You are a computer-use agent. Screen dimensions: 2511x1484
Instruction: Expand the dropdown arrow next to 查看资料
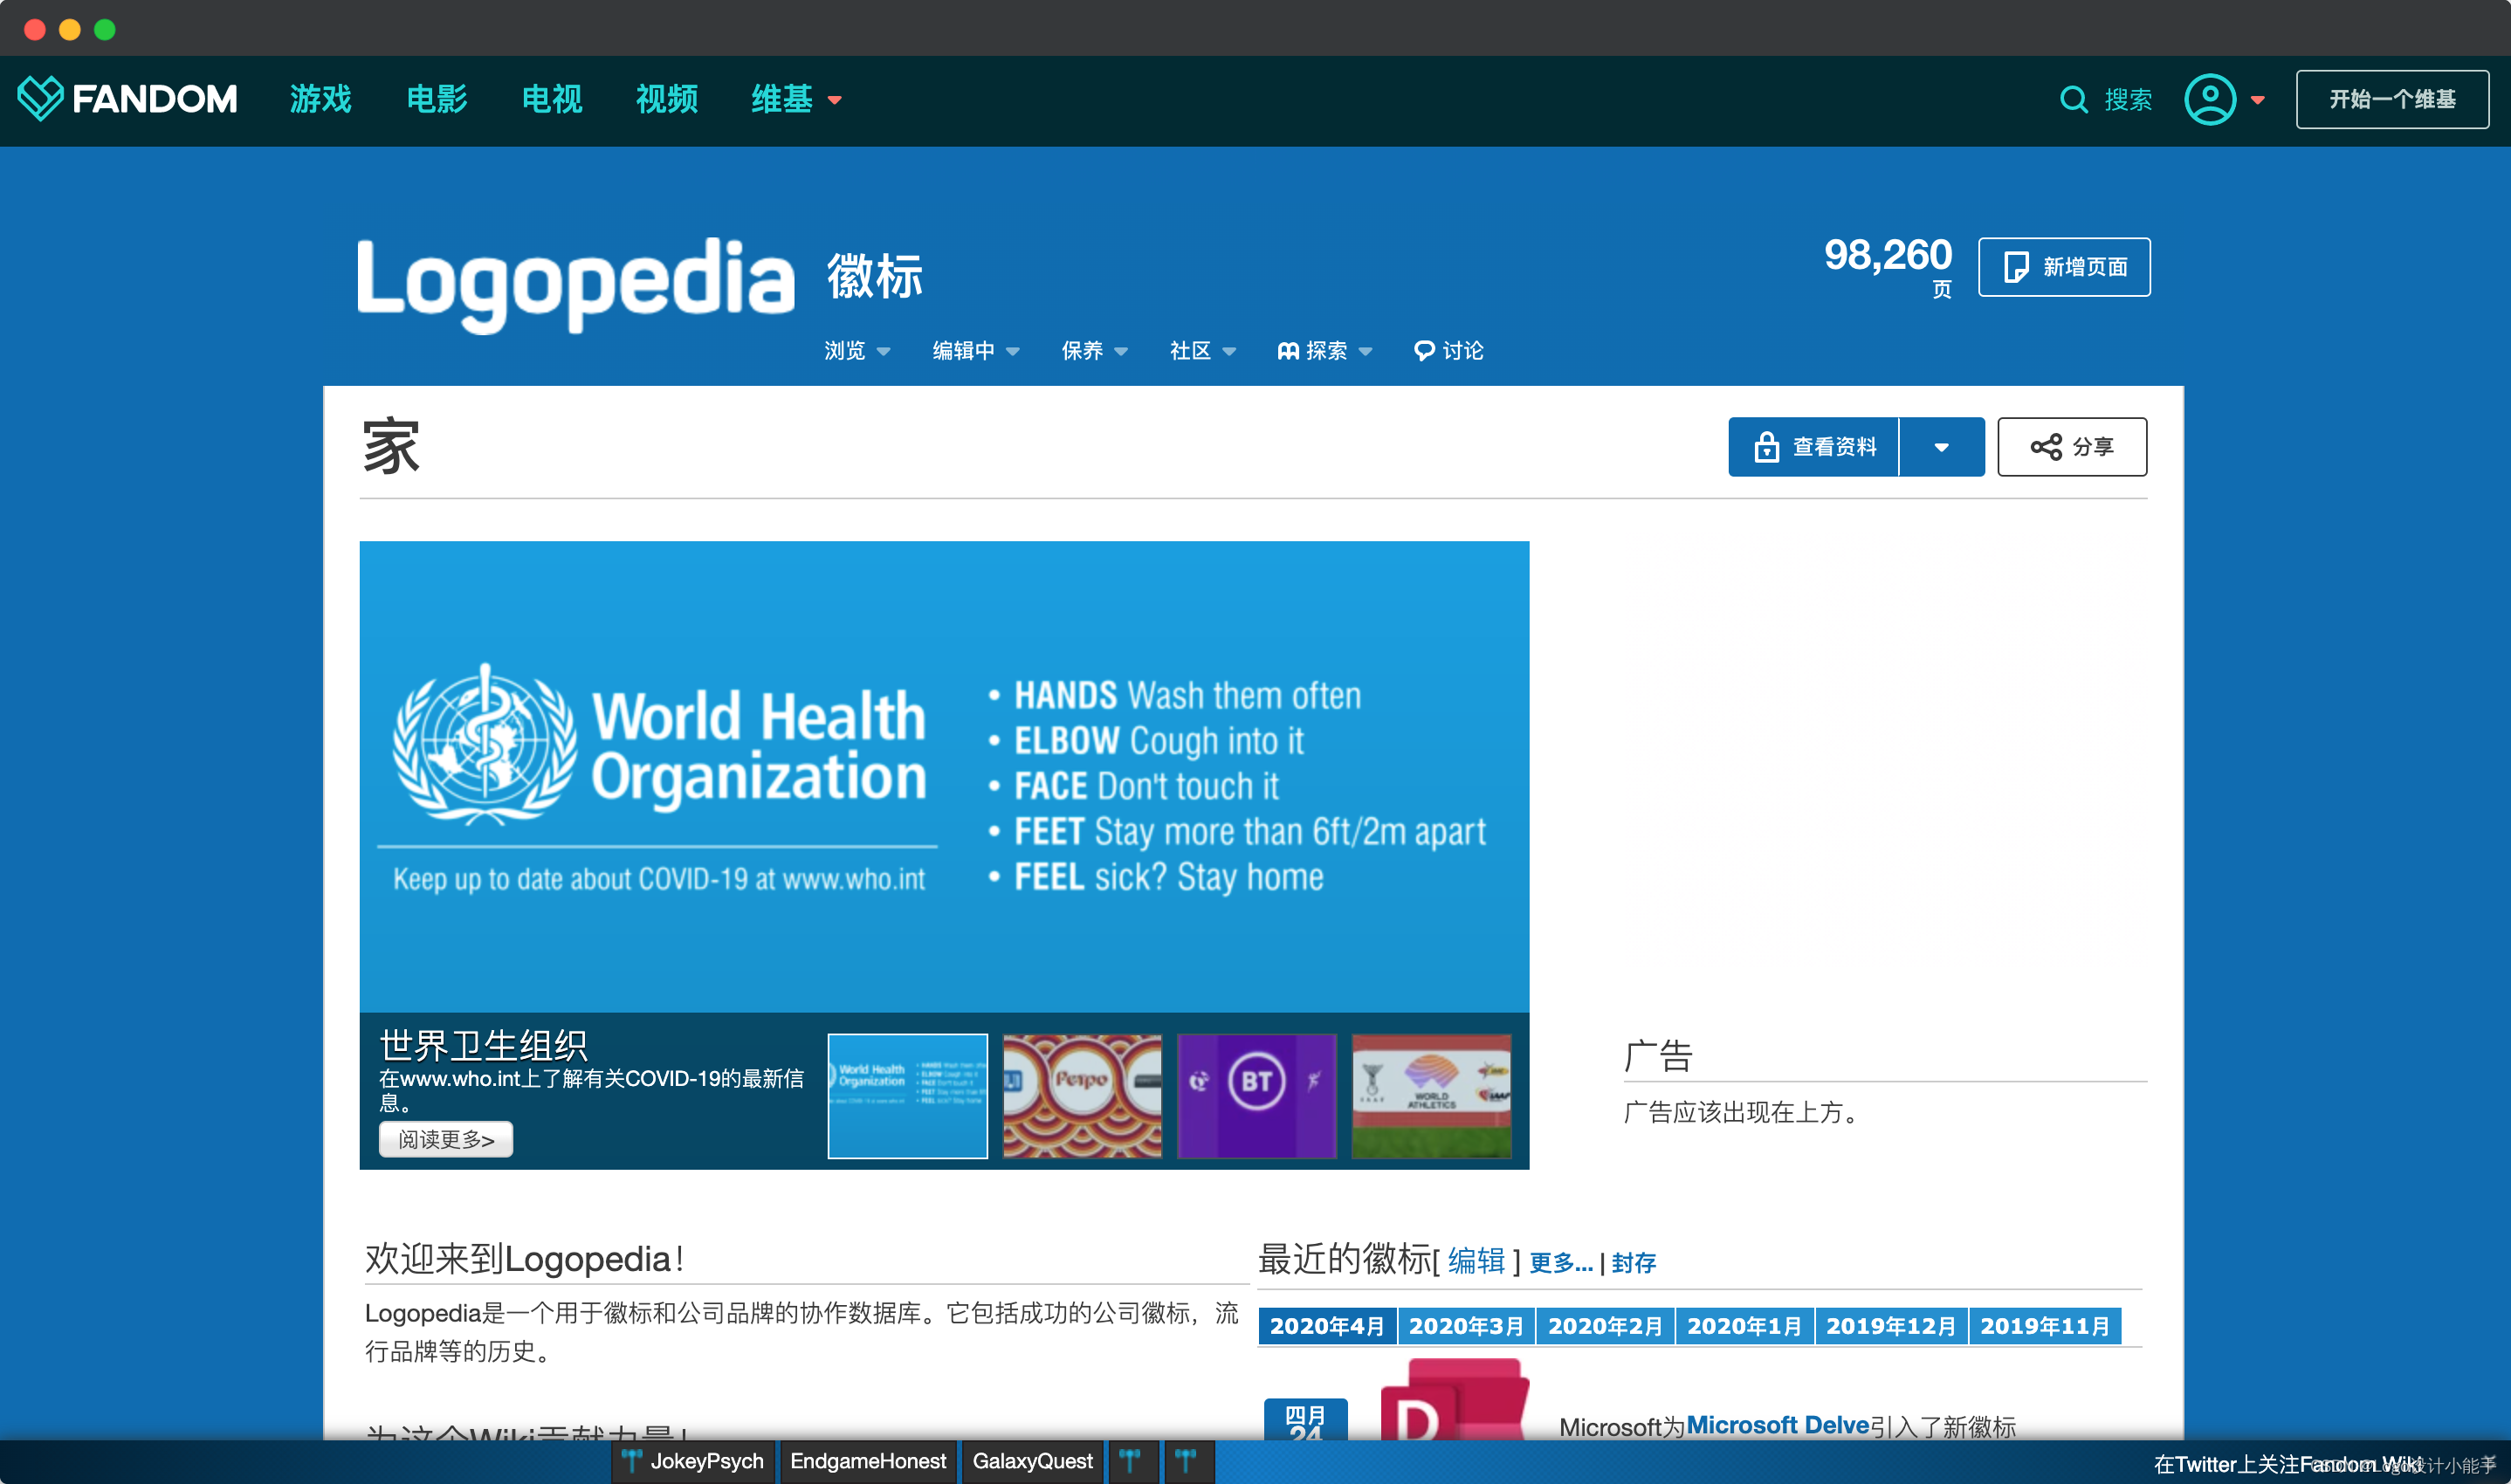click(1940, 447)
